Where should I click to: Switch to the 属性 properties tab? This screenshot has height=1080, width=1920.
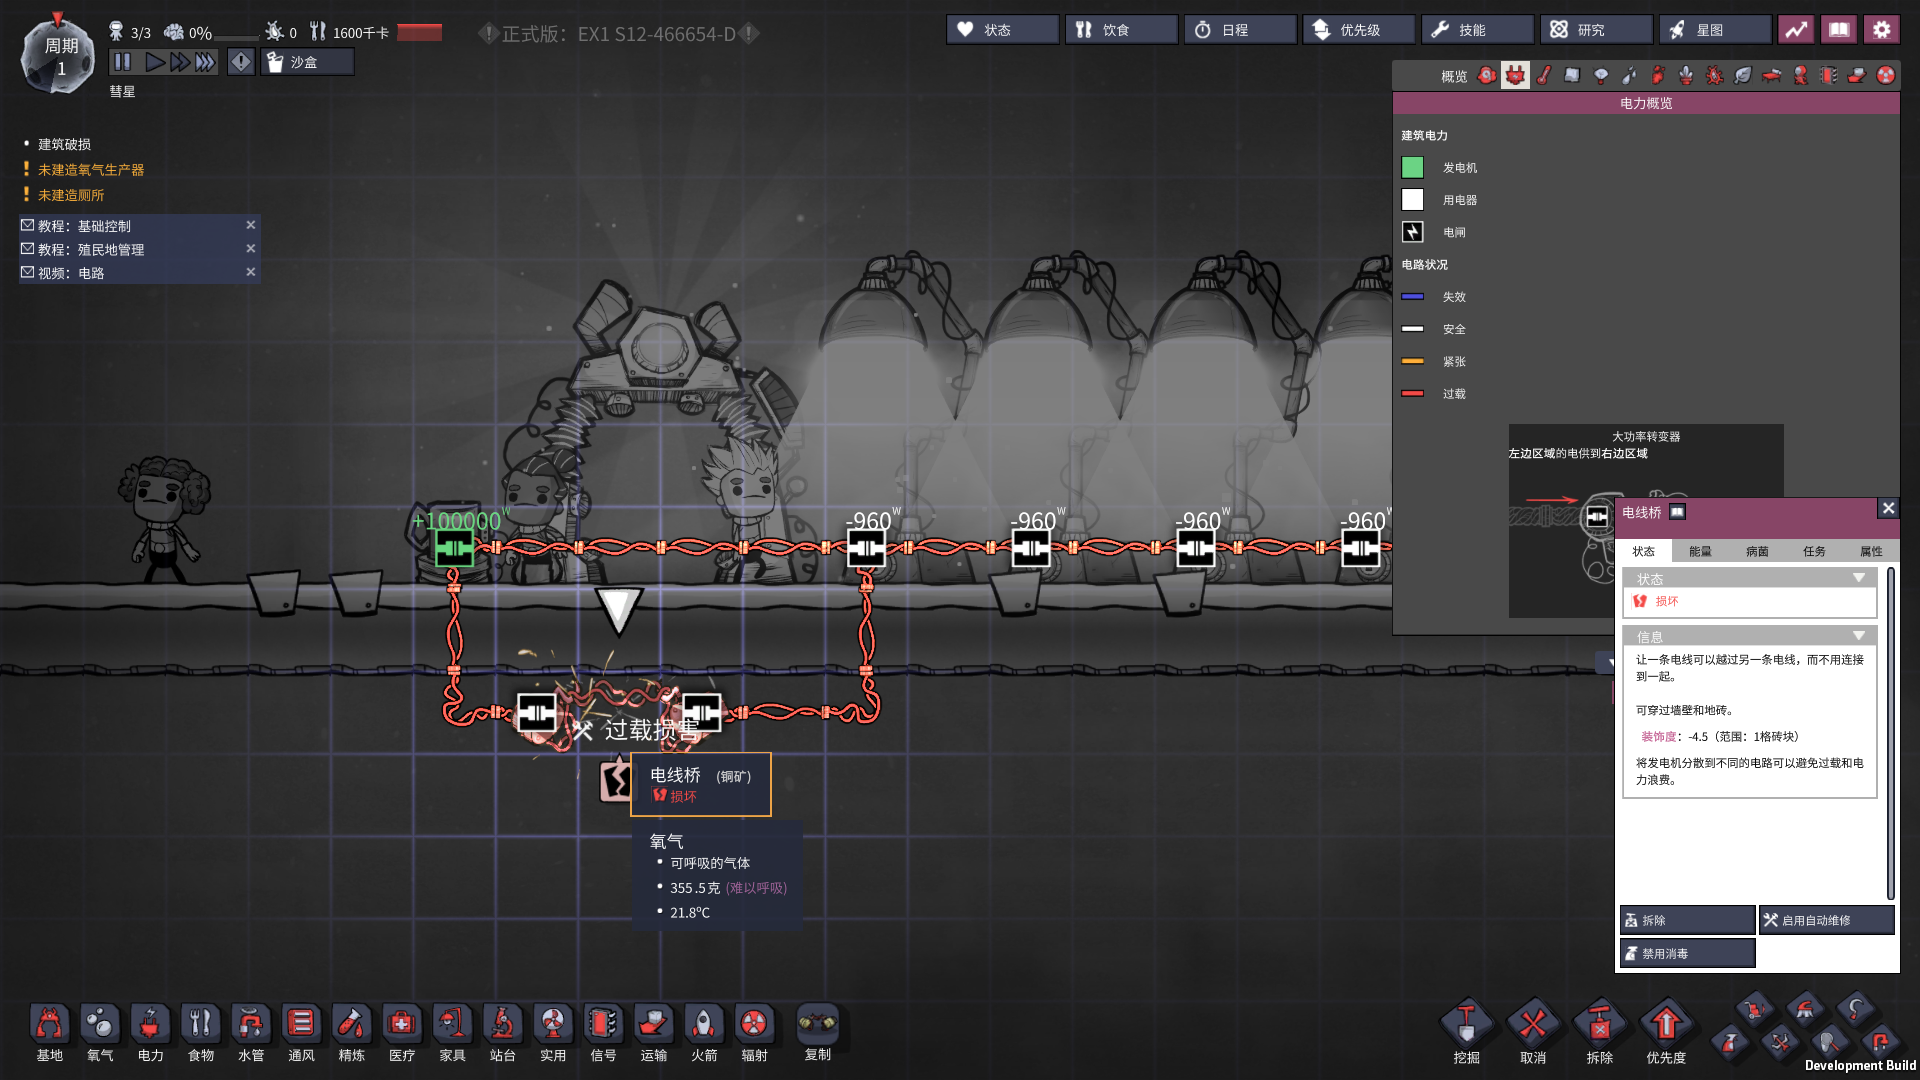1870,551
